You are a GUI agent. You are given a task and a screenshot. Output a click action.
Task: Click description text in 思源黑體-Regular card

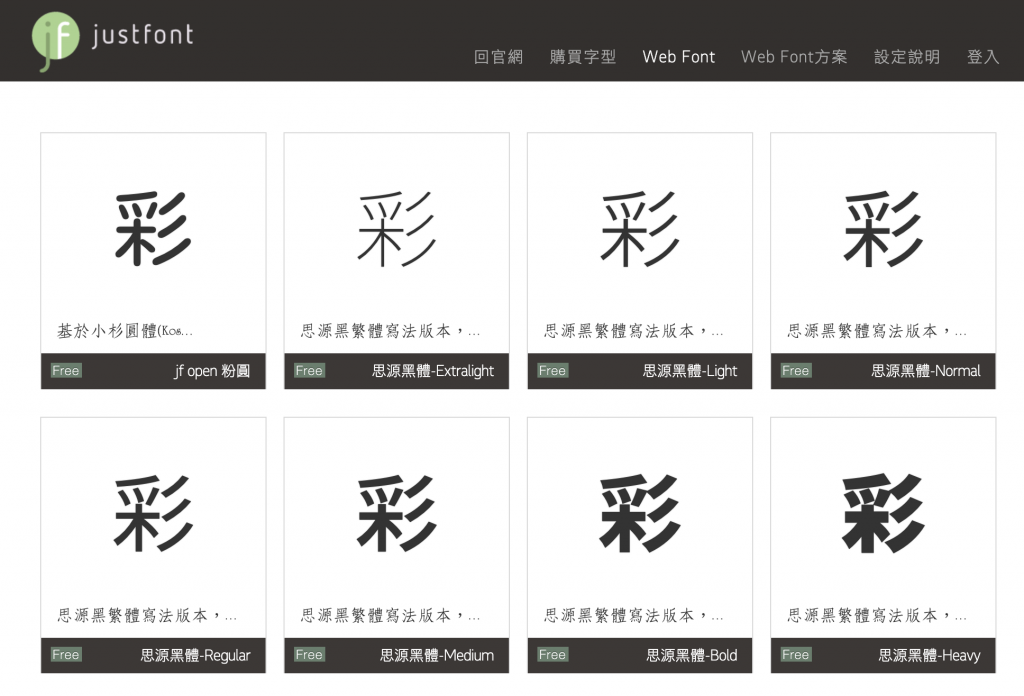coord(147,615)
